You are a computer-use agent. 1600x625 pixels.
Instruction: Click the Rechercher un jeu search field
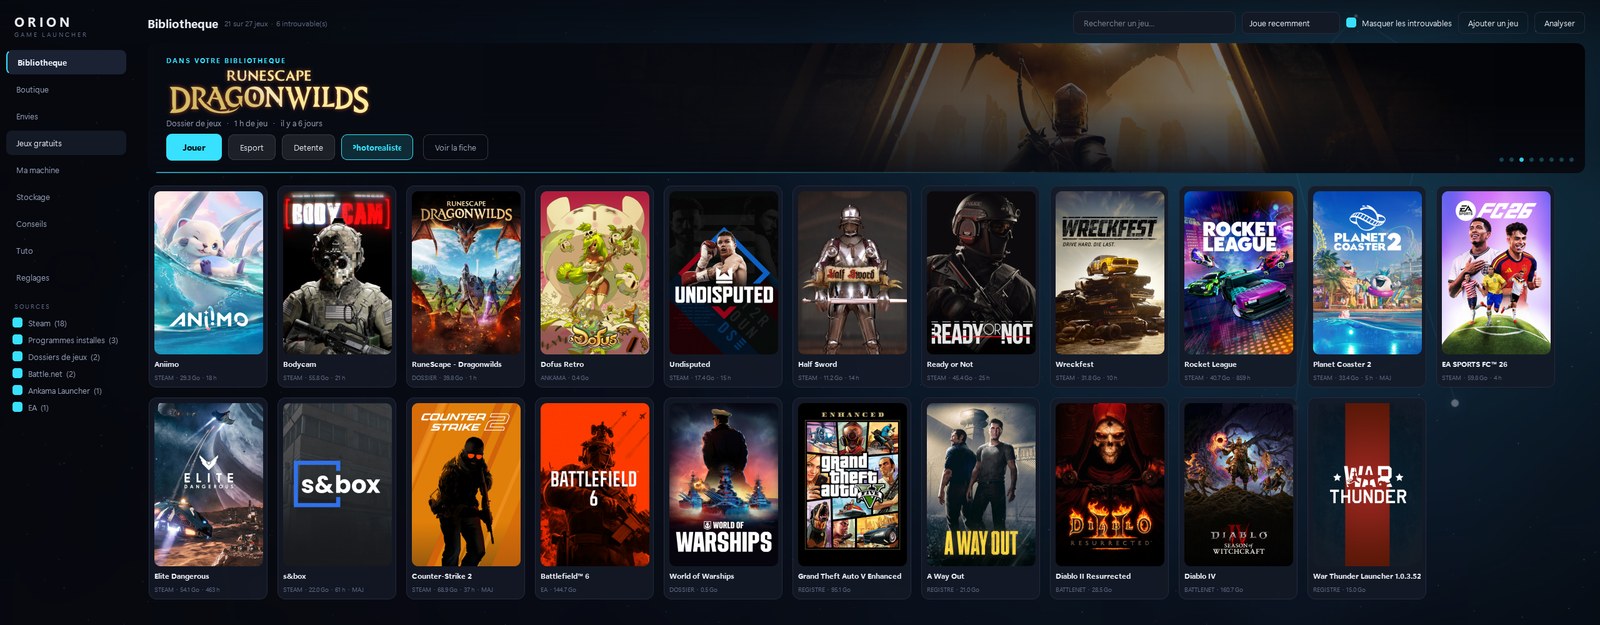click(1154, 23)
